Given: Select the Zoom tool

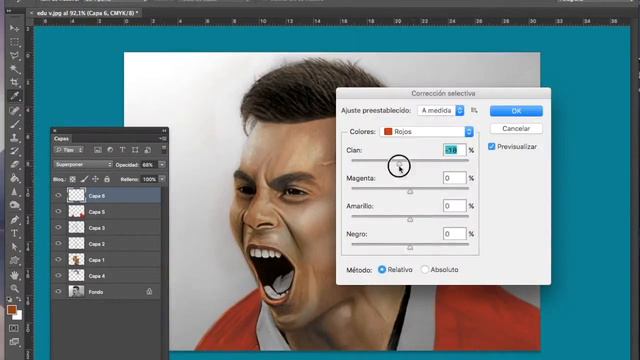Looking at the screenshot, I should tap(14, 289).
